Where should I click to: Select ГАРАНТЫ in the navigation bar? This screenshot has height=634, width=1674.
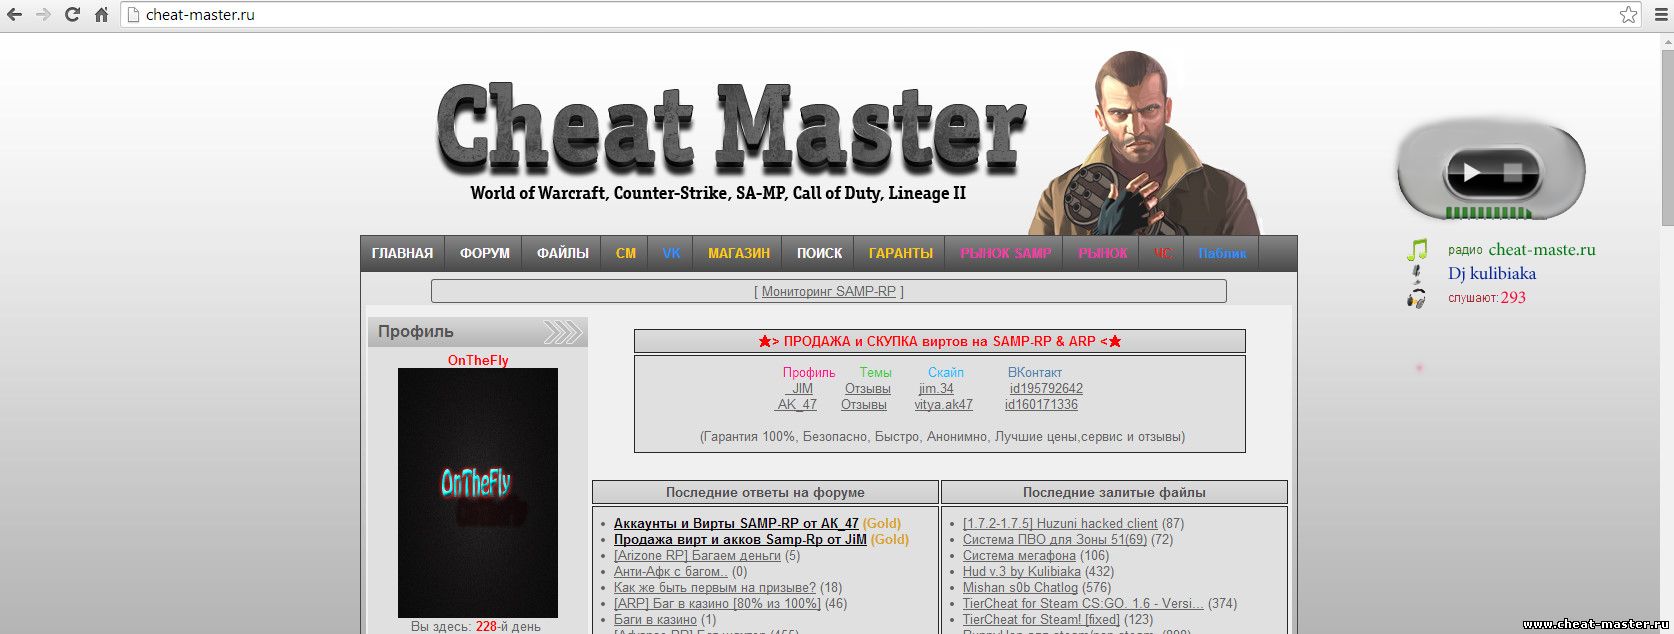900,253
